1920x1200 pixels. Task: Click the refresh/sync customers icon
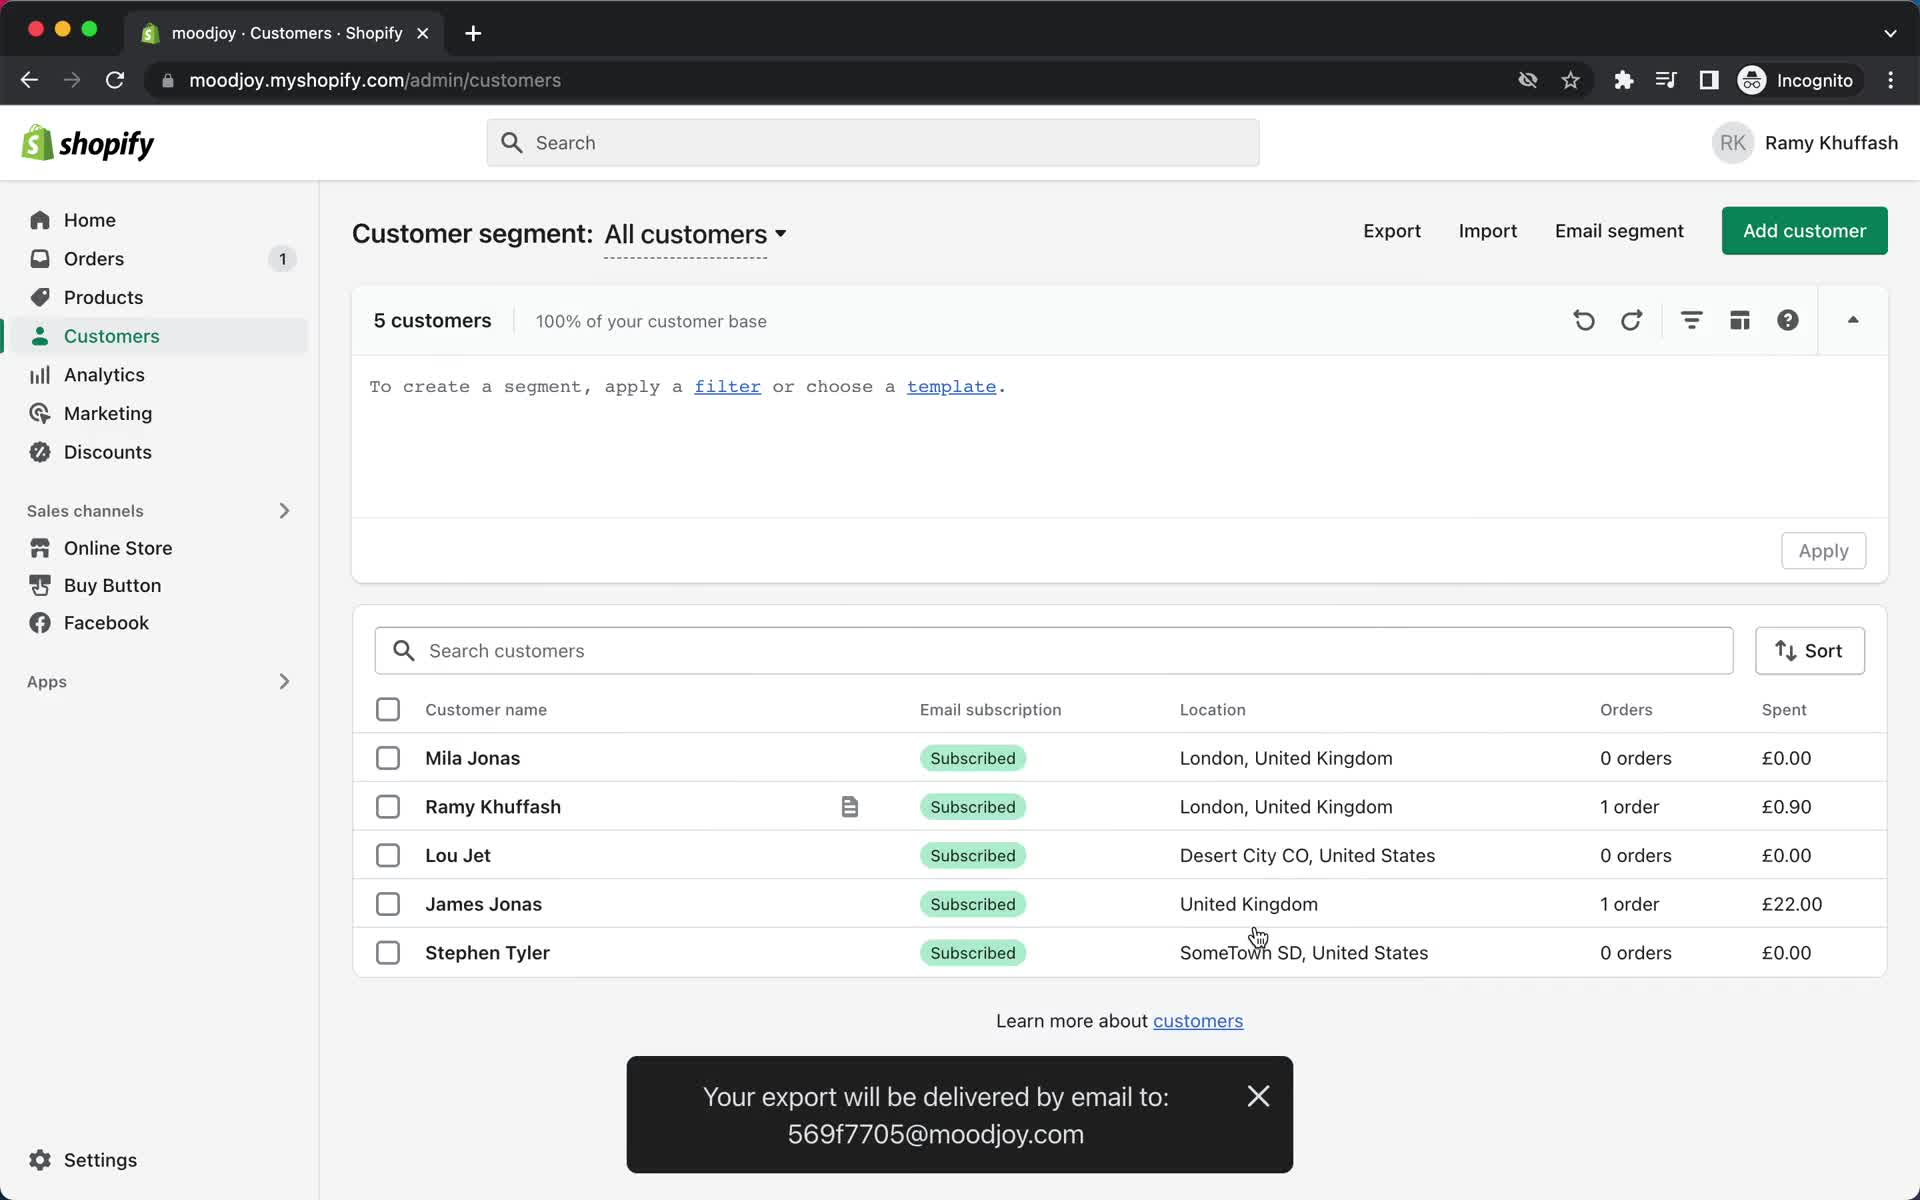[x=1631, y=319]
